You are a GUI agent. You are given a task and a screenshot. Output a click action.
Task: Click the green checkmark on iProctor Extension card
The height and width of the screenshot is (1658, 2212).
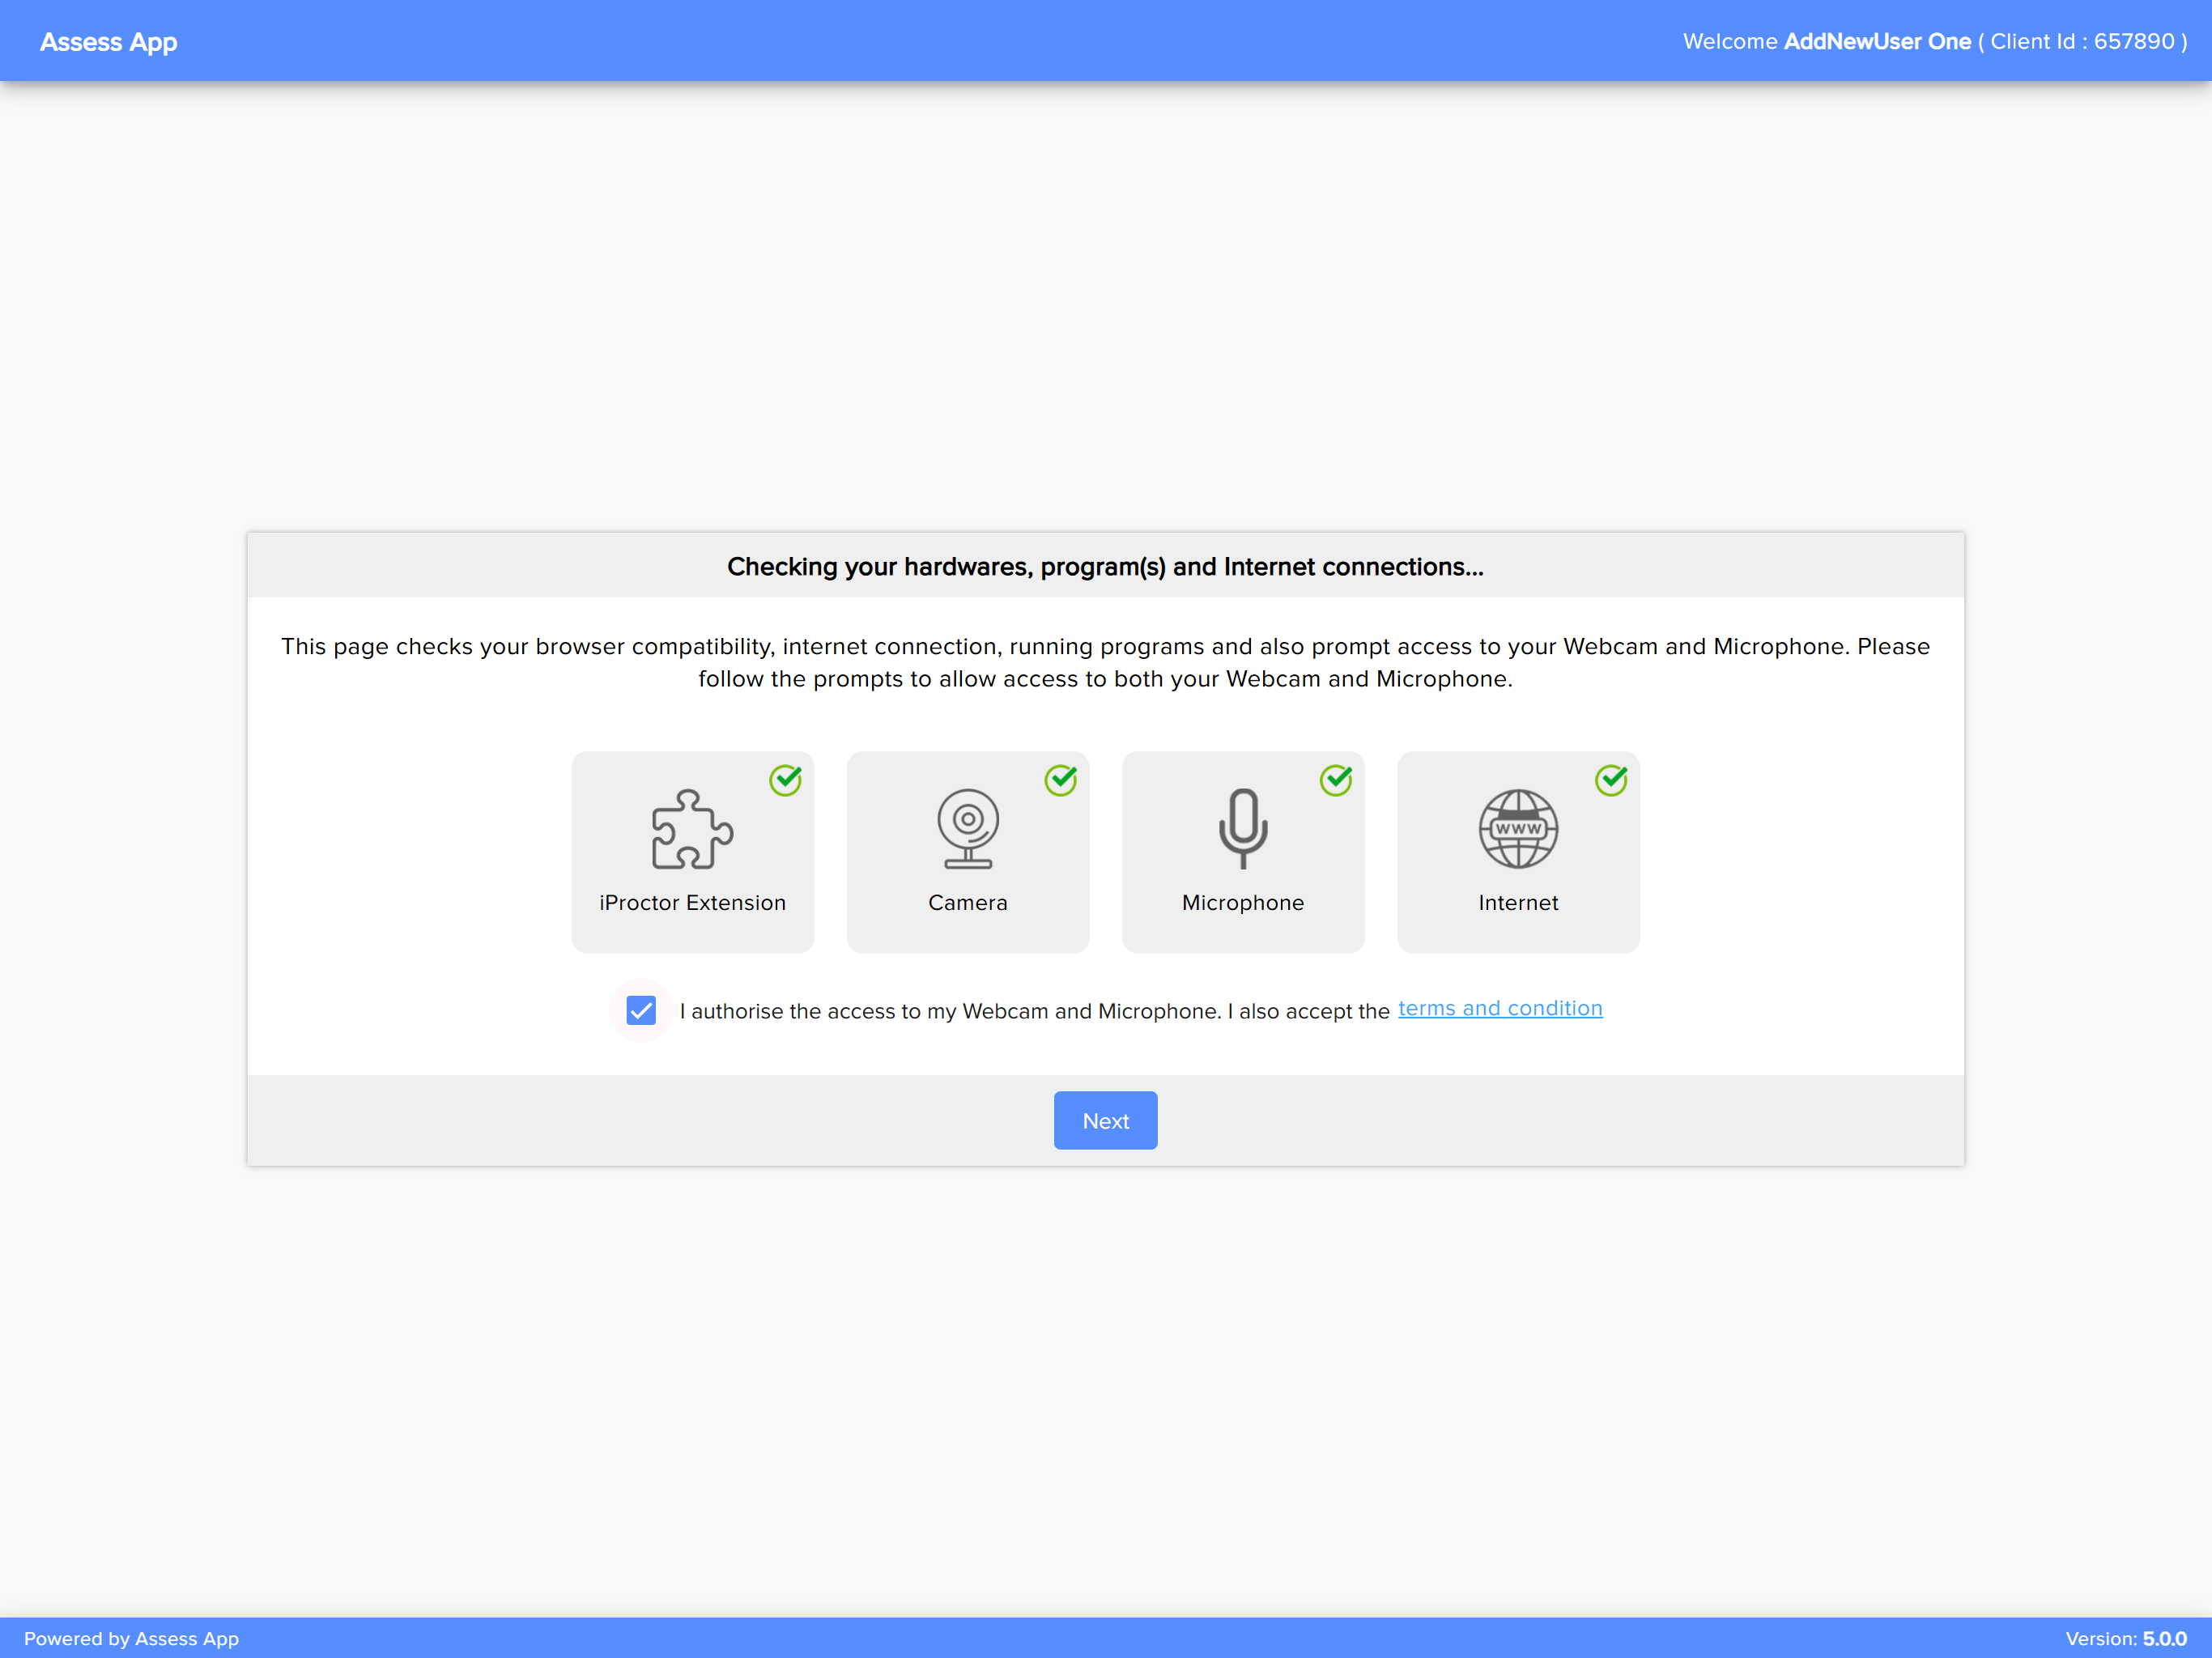click(786, 780)
